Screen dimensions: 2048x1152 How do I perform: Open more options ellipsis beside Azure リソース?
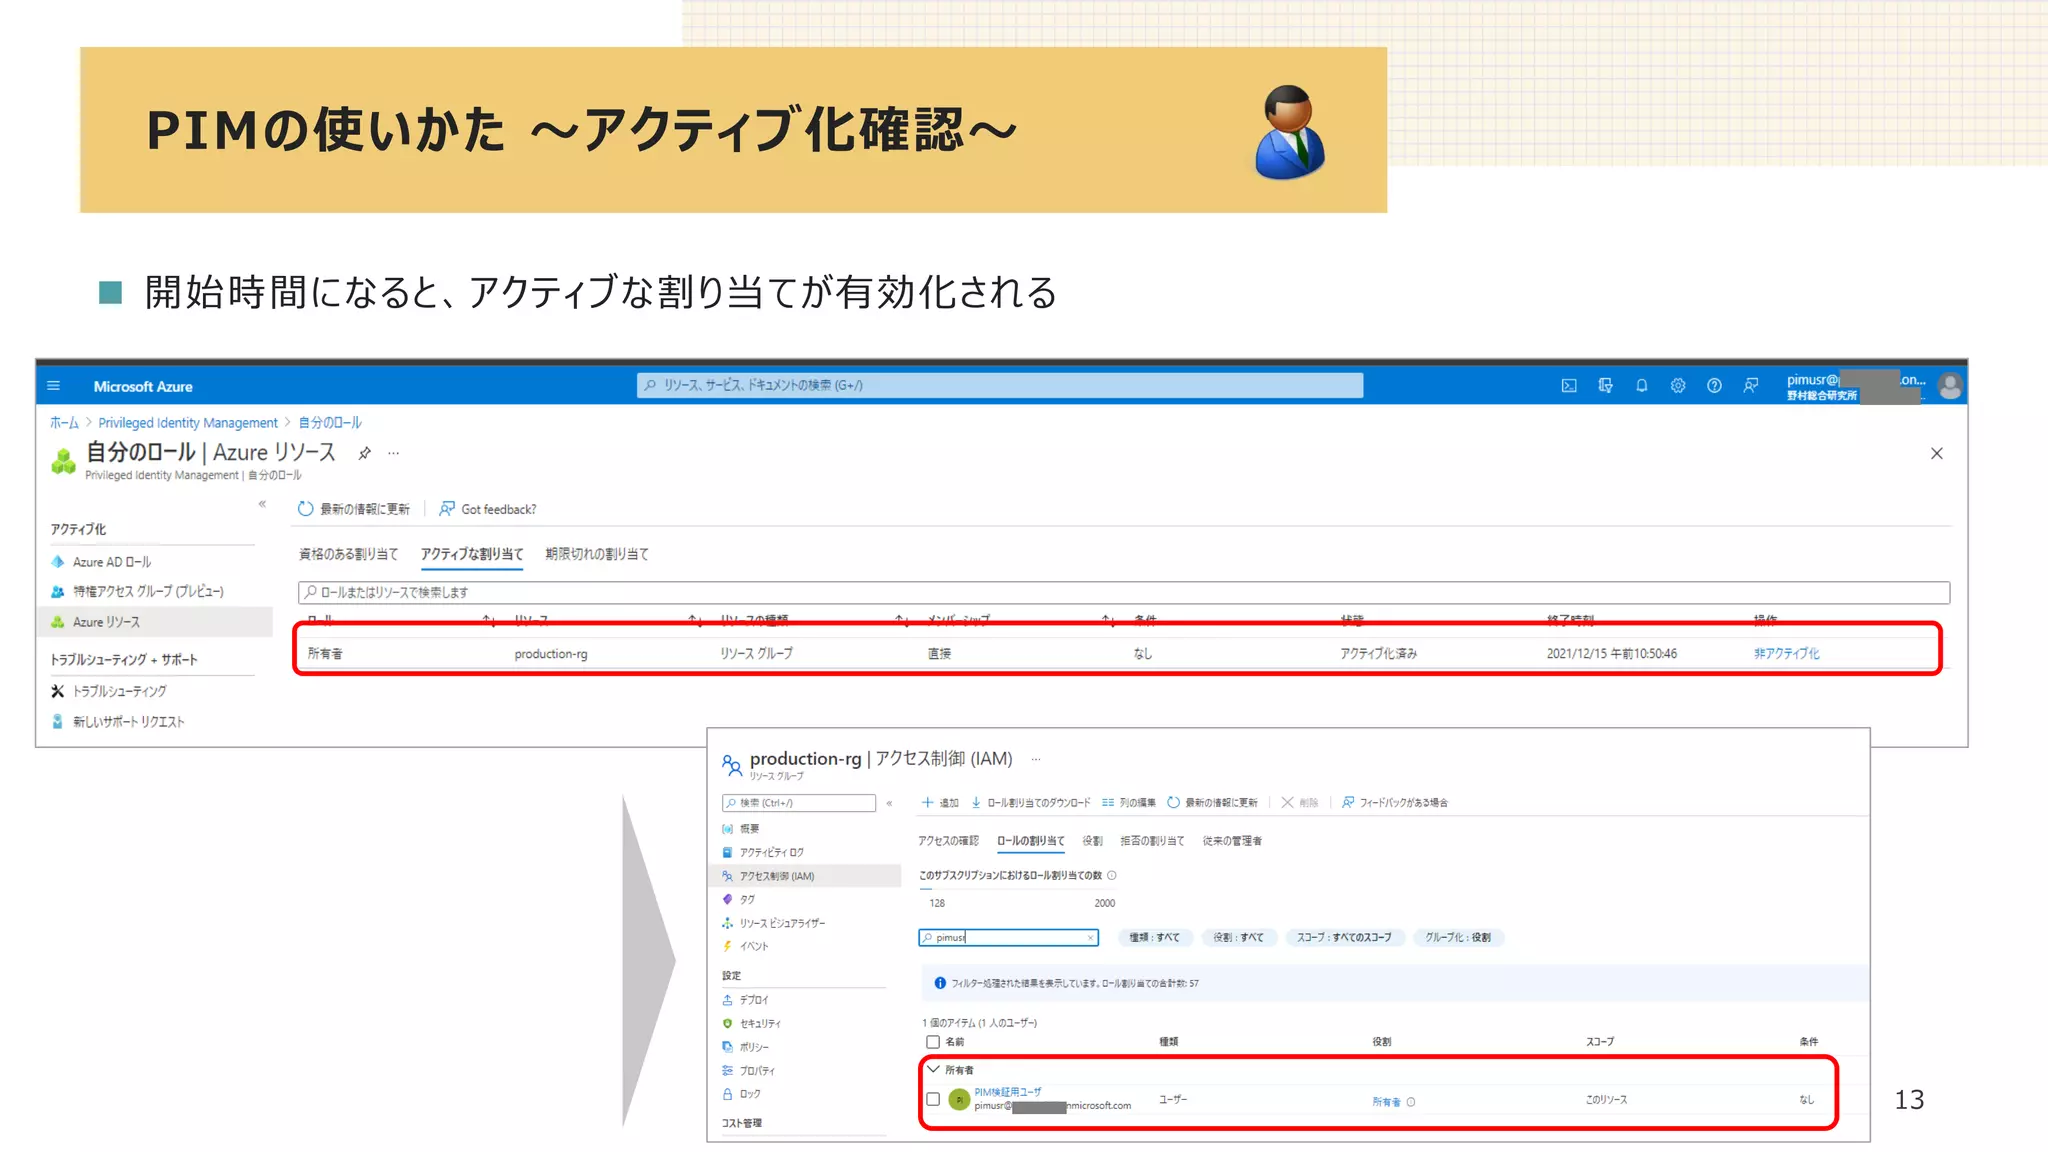point(394,454)
